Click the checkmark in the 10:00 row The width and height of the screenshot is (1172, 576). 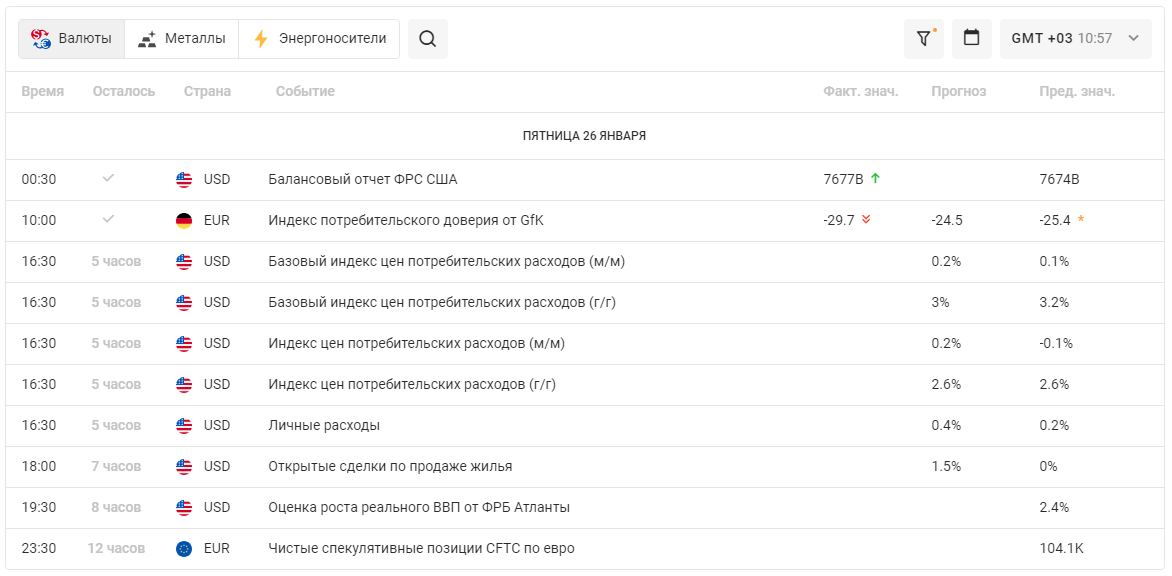click(108, 219)
